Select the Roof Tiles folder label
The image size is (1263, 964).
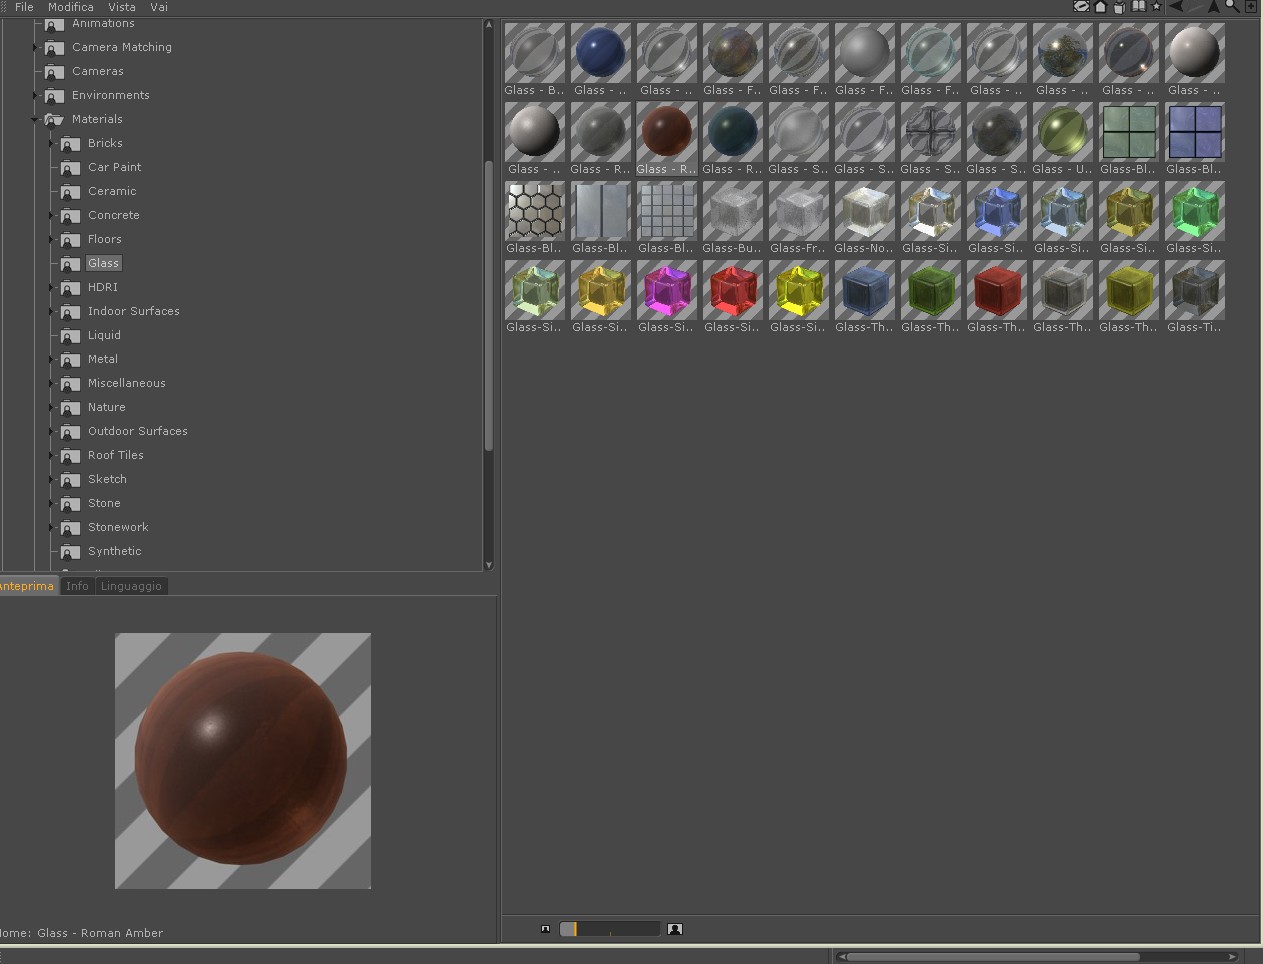116,455
